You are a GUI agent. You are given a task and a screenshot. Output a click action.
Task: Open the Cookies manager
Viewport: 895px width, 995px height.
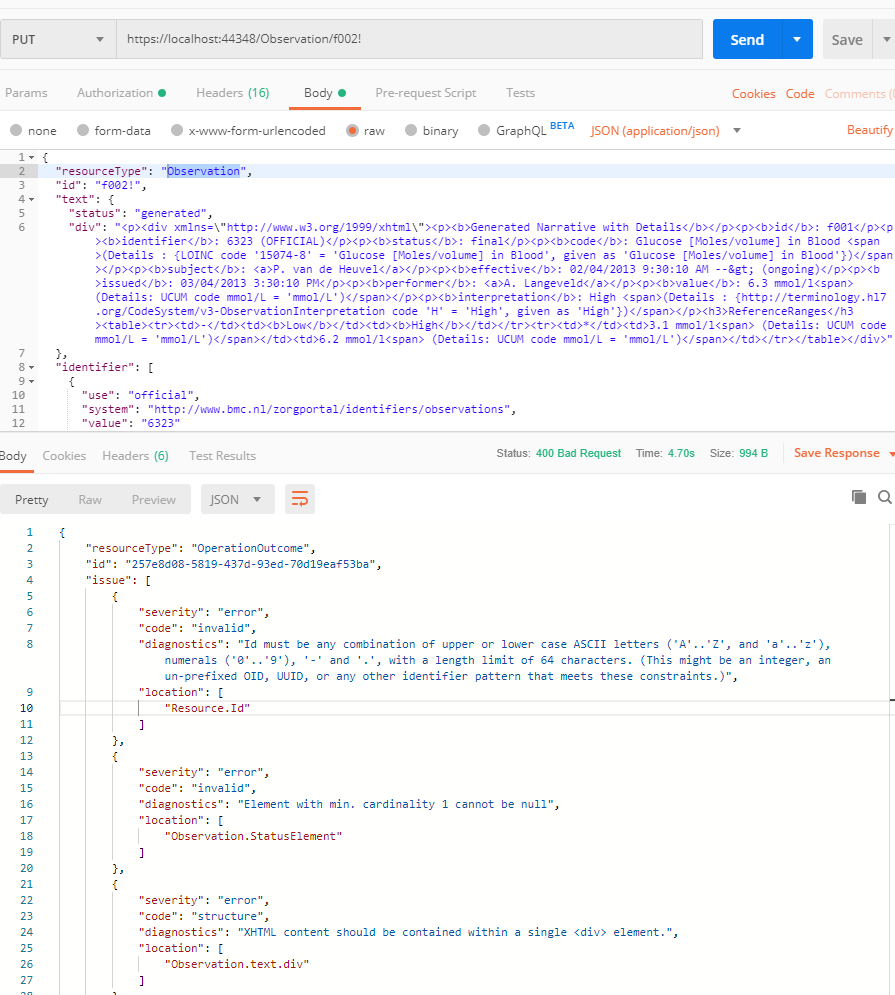pos(753,93)
